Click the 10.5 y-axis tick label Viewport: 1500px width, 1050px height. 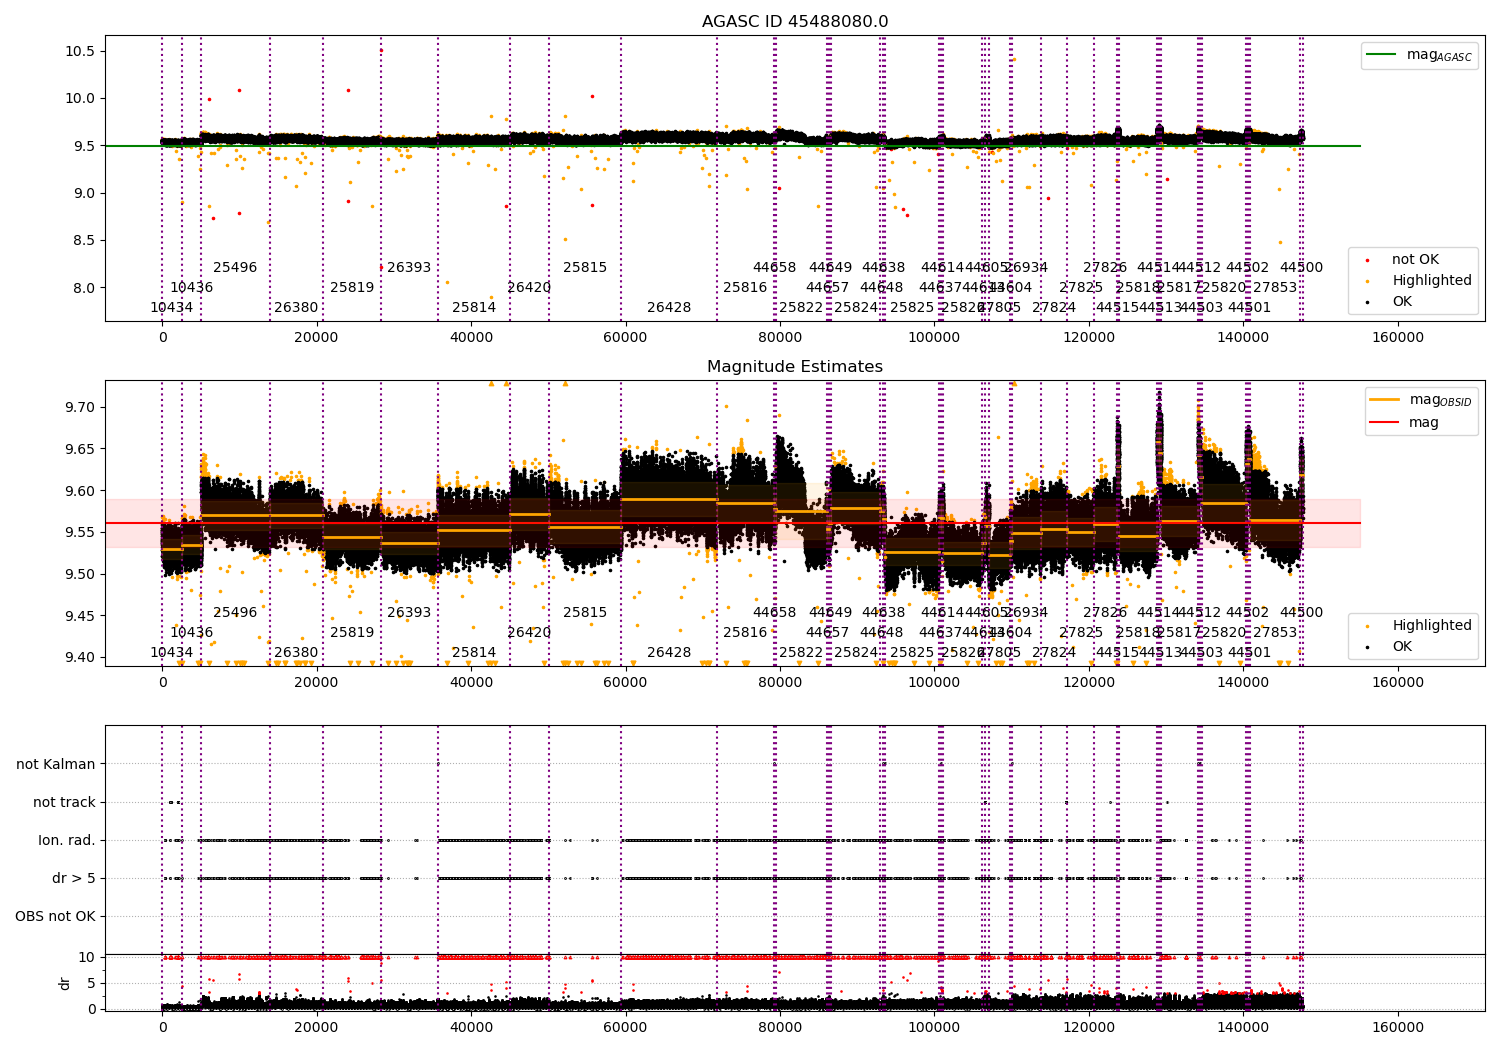tap(80, 51)
